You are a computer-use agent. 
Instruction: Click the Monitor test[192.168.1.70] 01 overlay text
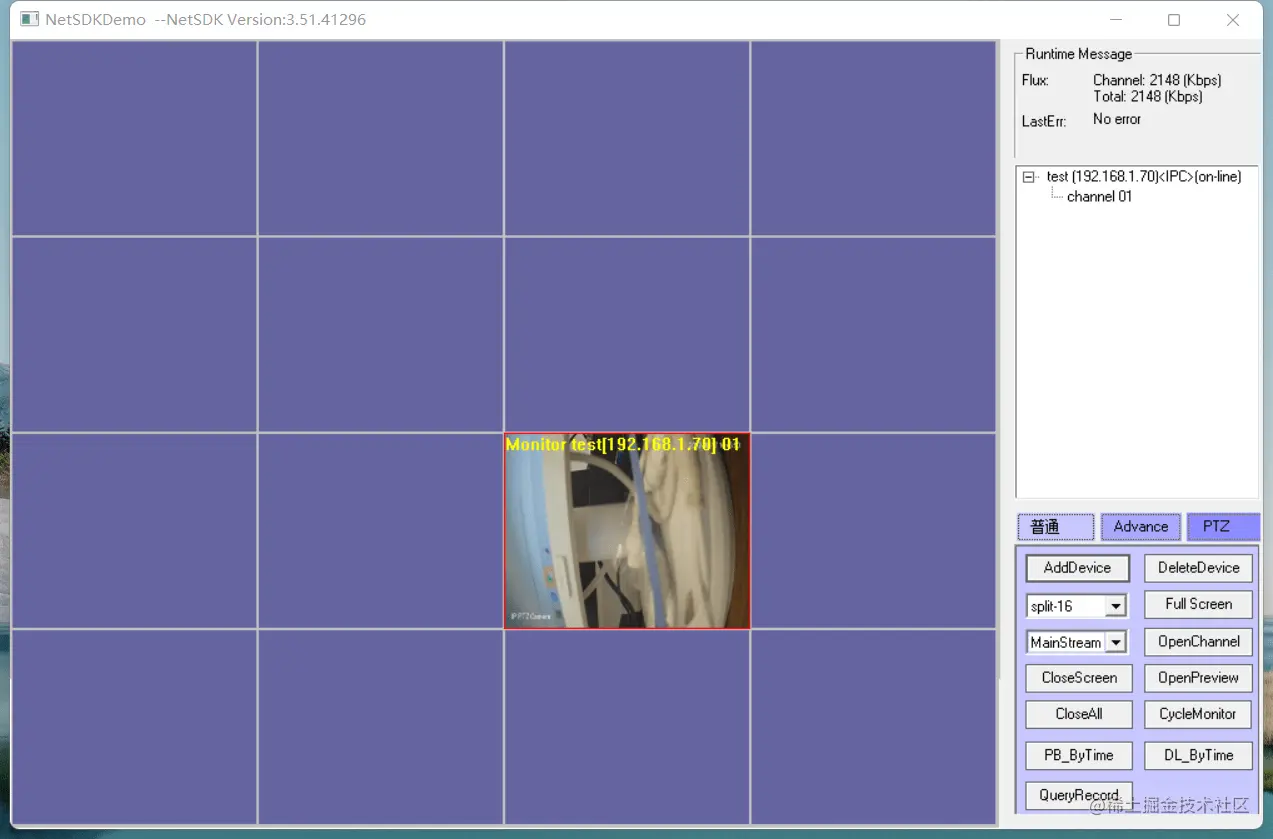623,444
